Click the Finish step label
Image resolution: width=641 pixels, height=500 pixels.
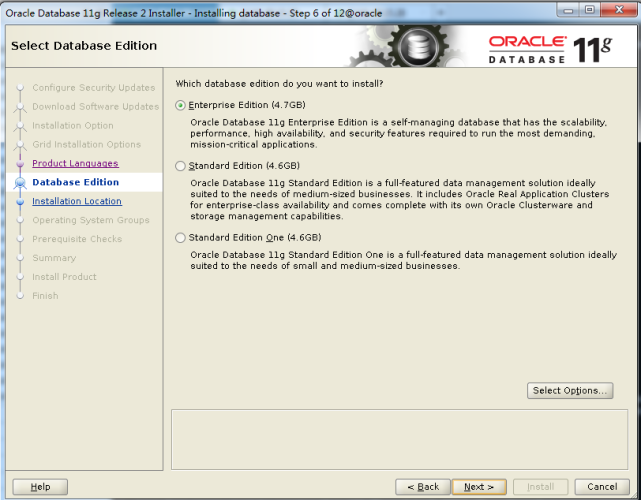click(45, 296)
